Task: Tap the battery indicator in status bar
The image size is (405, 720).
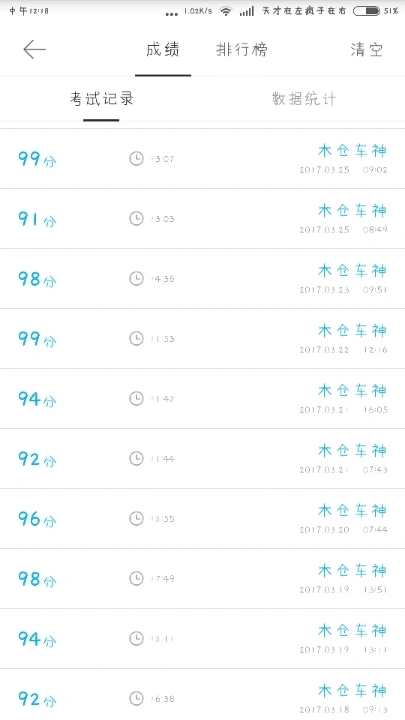Action: coord(366,11)
